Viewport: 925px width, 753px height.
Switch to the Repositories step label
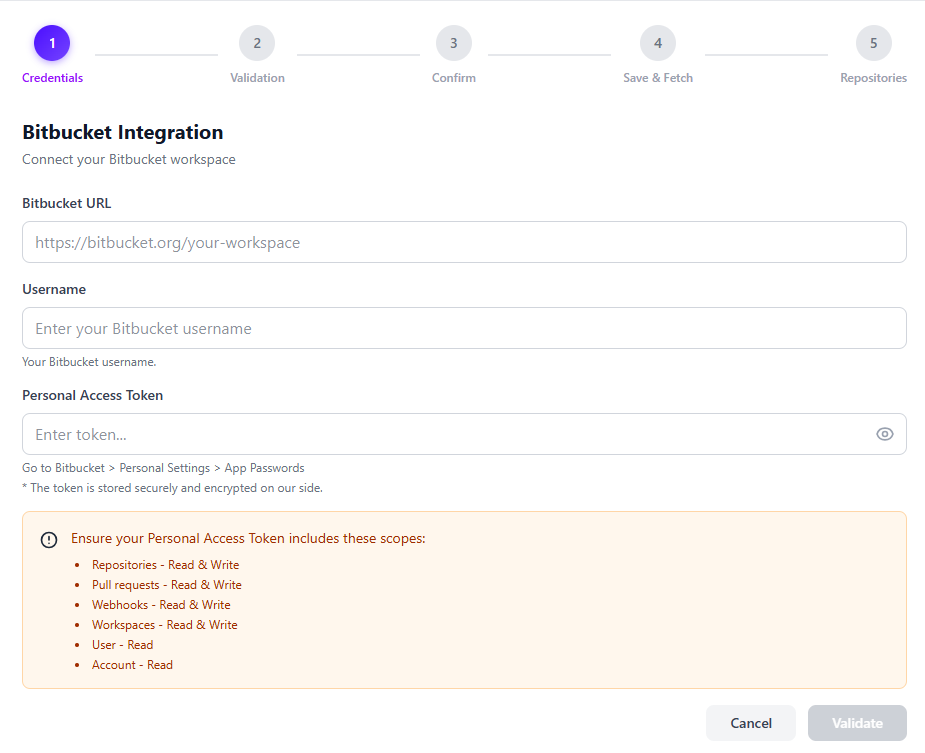pos(873,77)
